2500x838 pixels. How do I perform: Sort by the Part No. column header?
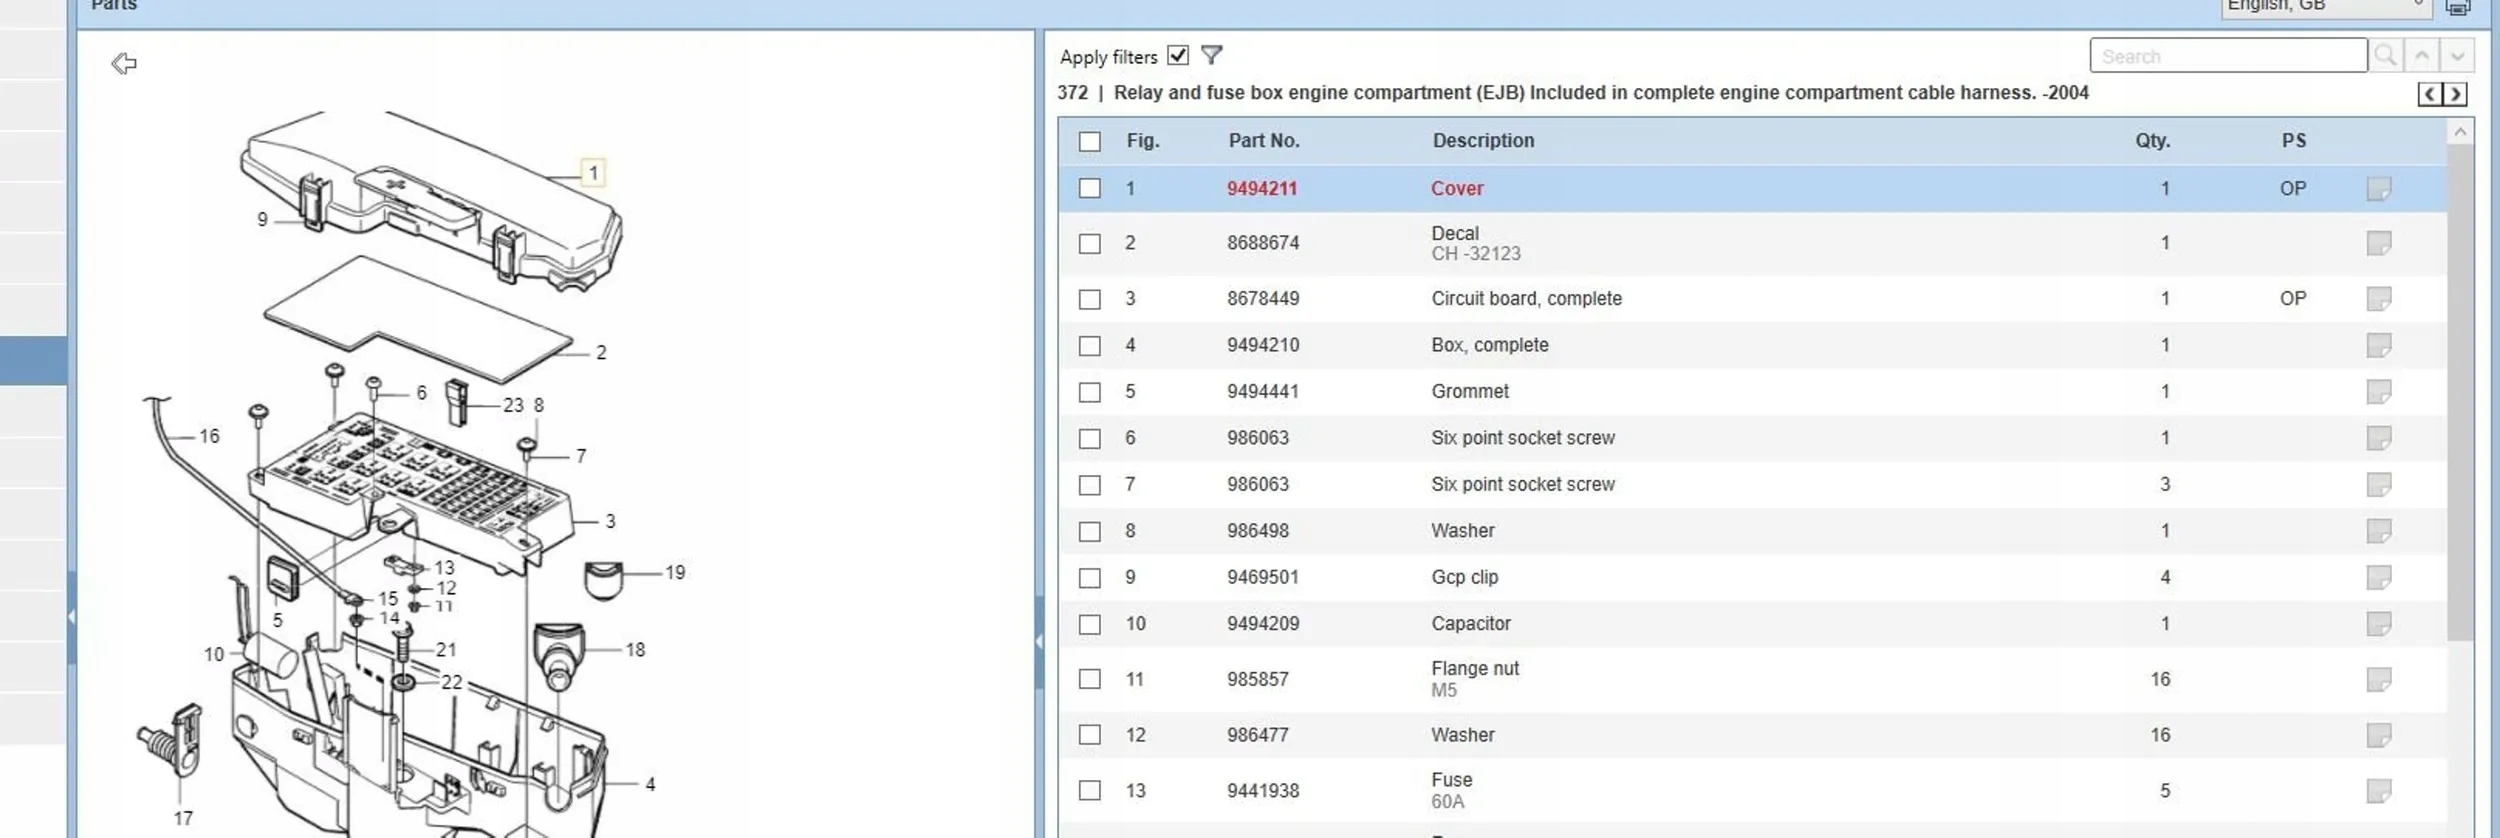point(1263,141)
